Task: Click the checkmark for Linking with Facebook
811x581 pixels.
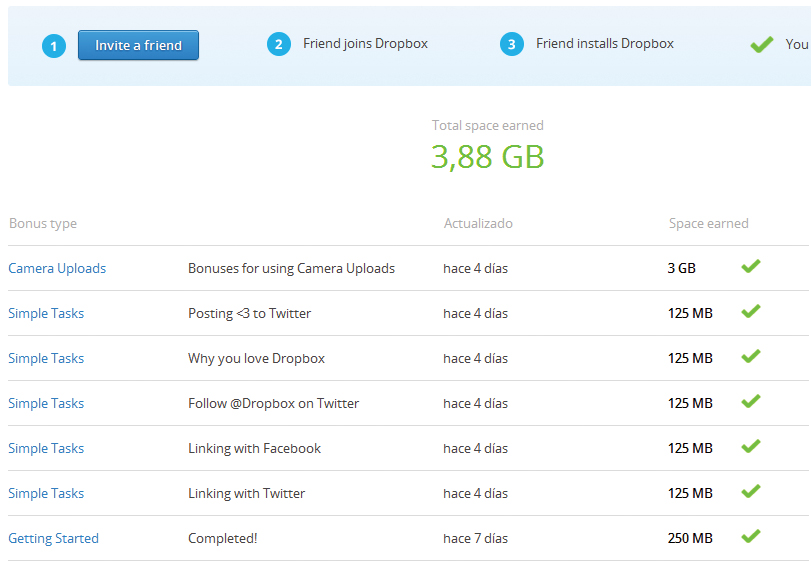Action: click(x=751, y=446)
